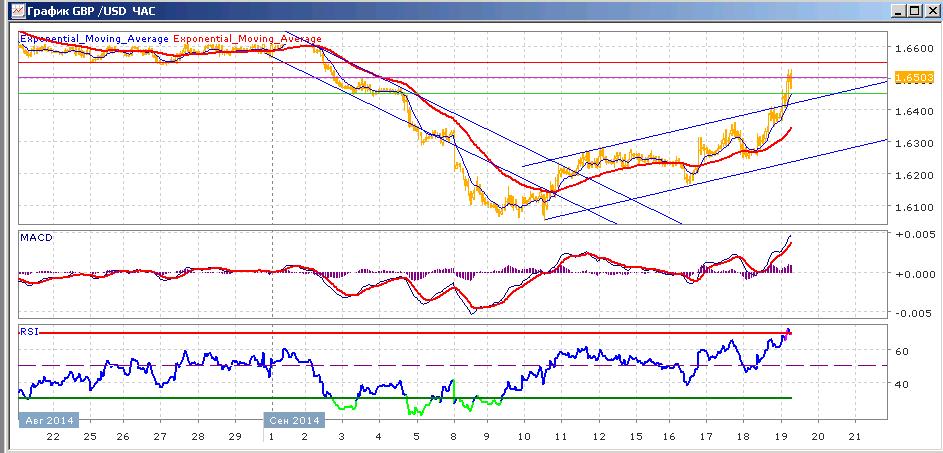This screenshot has height=453, width=943.
Task: Click the current price label 1.6503
Action: coord(914,78)
